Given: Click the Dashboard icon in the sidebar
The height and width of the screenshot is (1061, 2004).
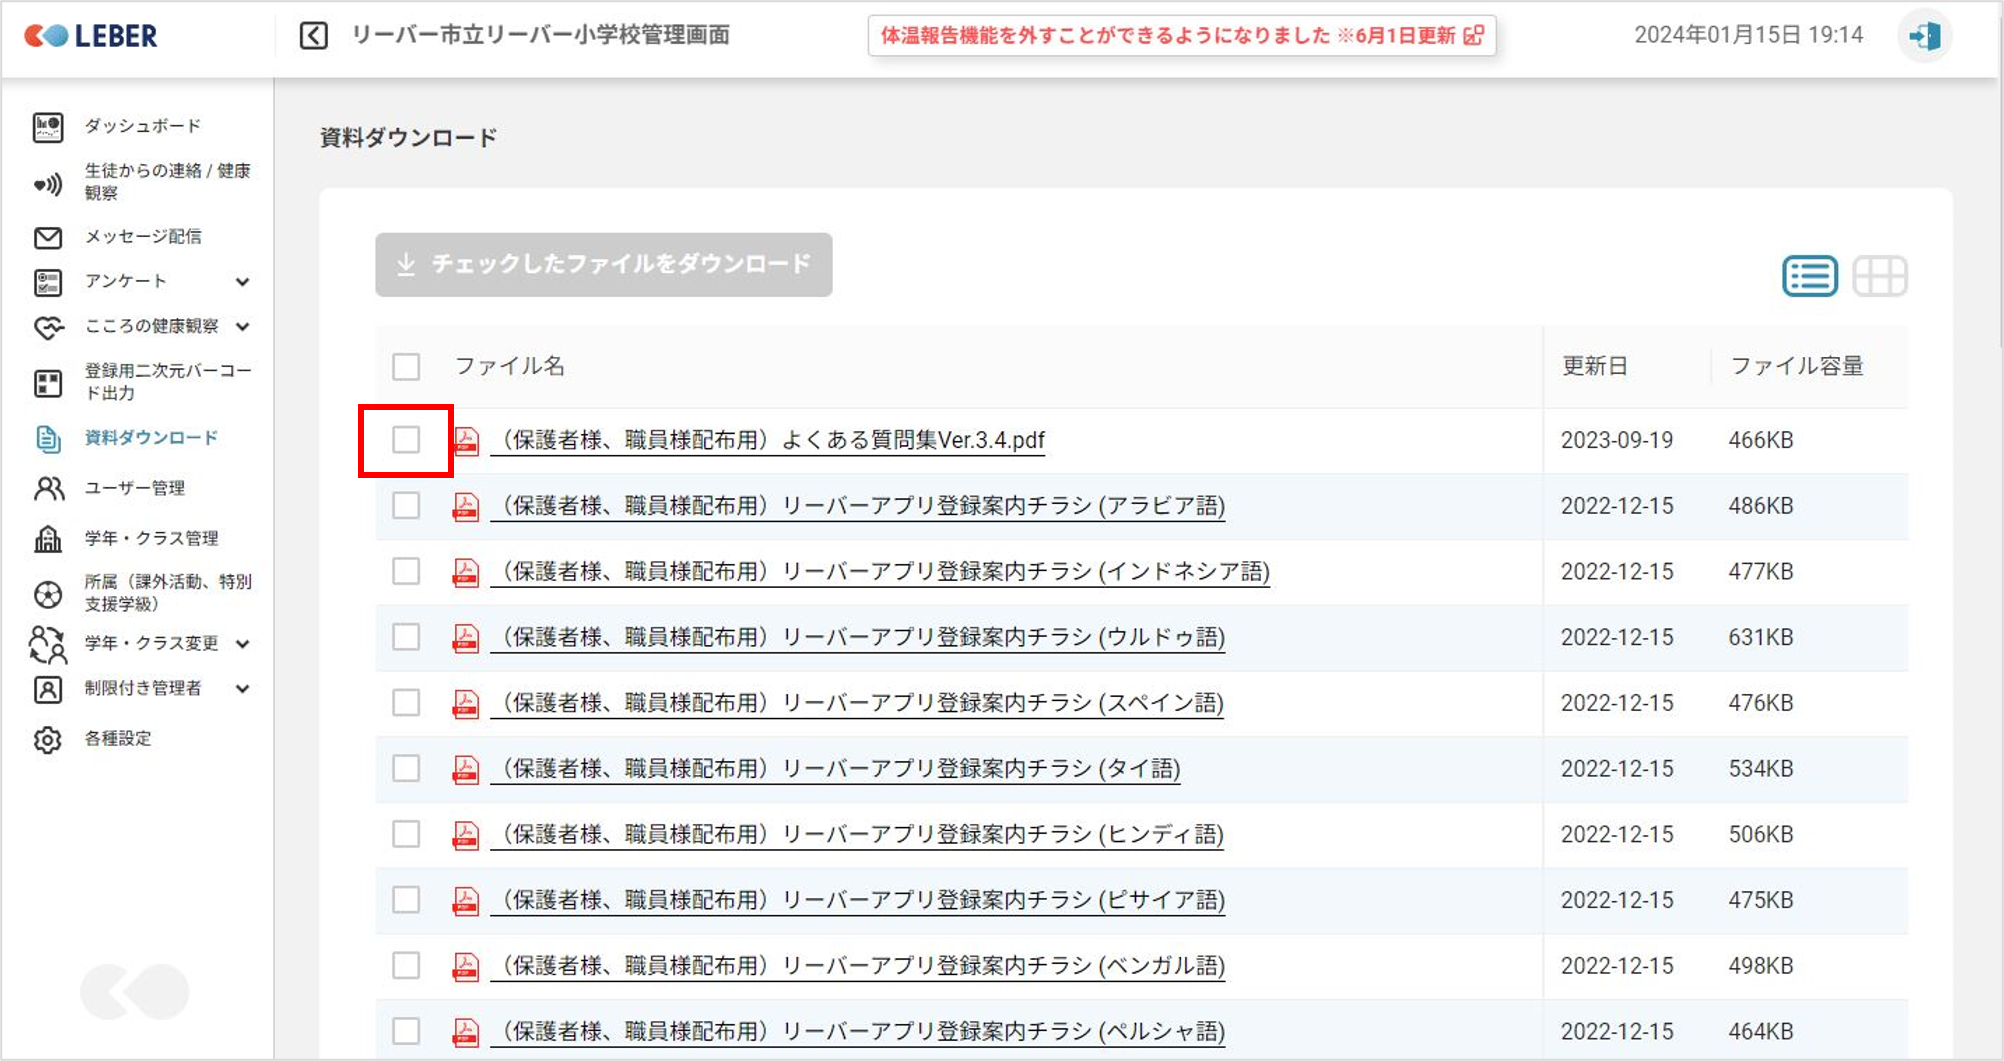Looking at the screenshot, I should 48,127.
